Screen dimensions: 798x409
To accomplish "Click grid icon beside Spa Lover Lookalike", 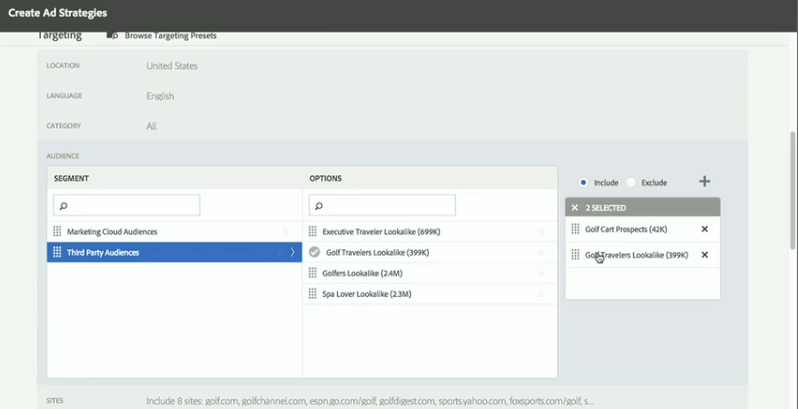I will point(312,294).
